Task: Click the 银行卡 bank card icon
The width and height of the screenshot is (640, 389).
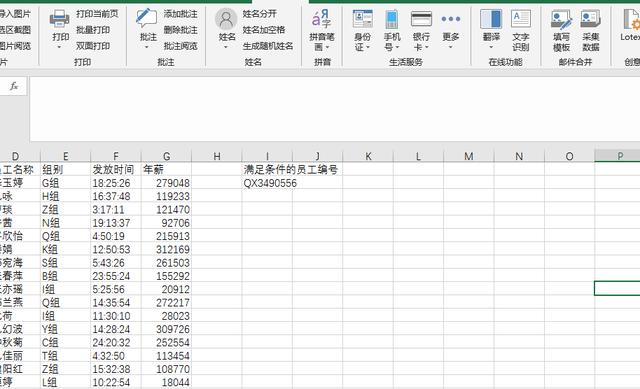Action: (421, 19)
